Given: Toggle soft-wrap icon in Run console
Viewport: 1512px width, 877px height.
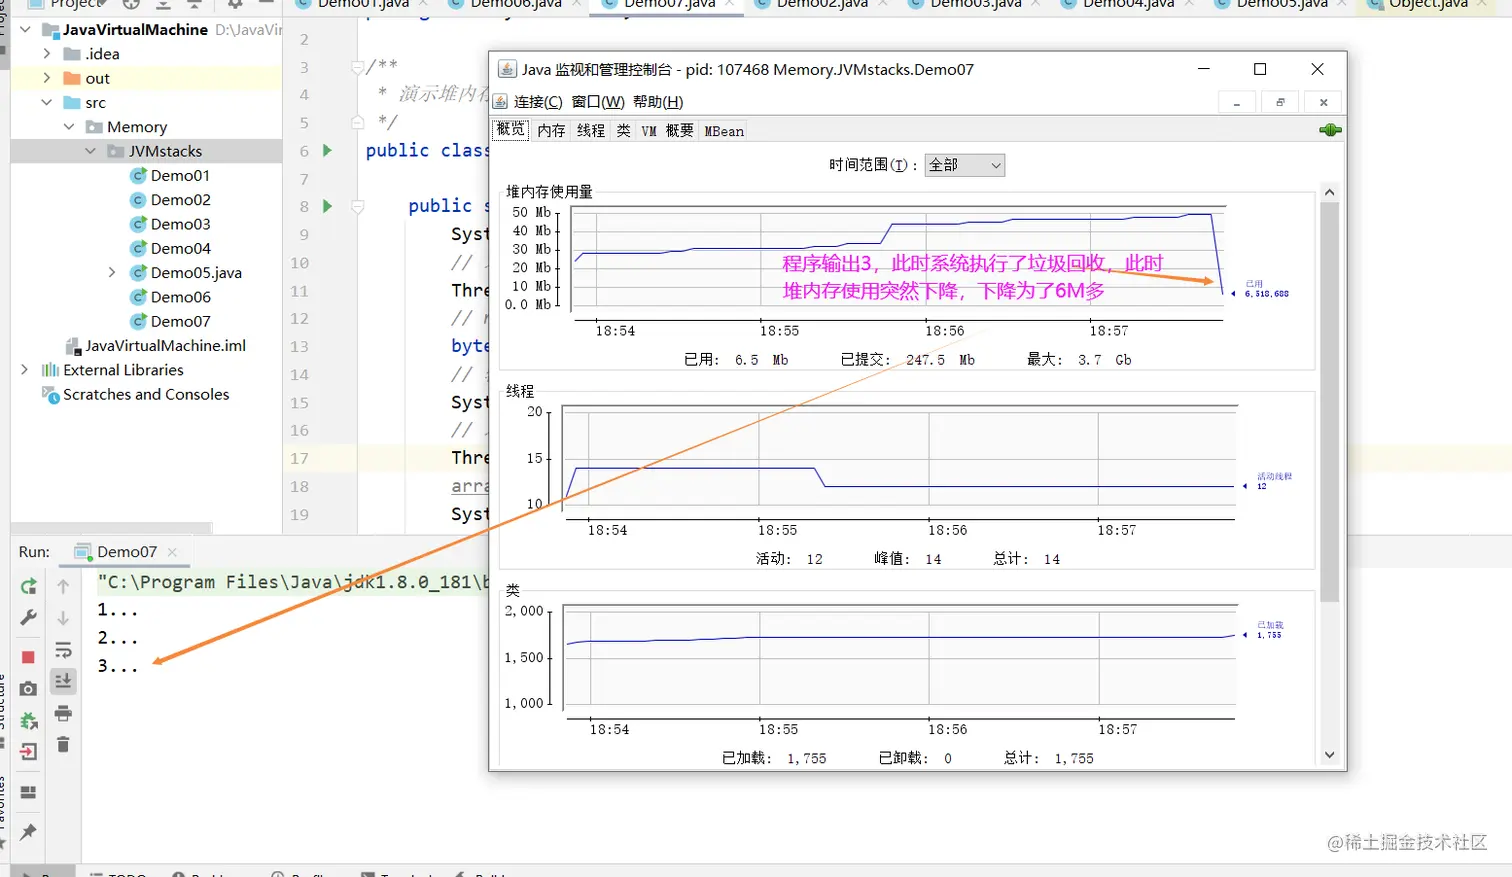Looking at the screenshot, I should (63, 651).
